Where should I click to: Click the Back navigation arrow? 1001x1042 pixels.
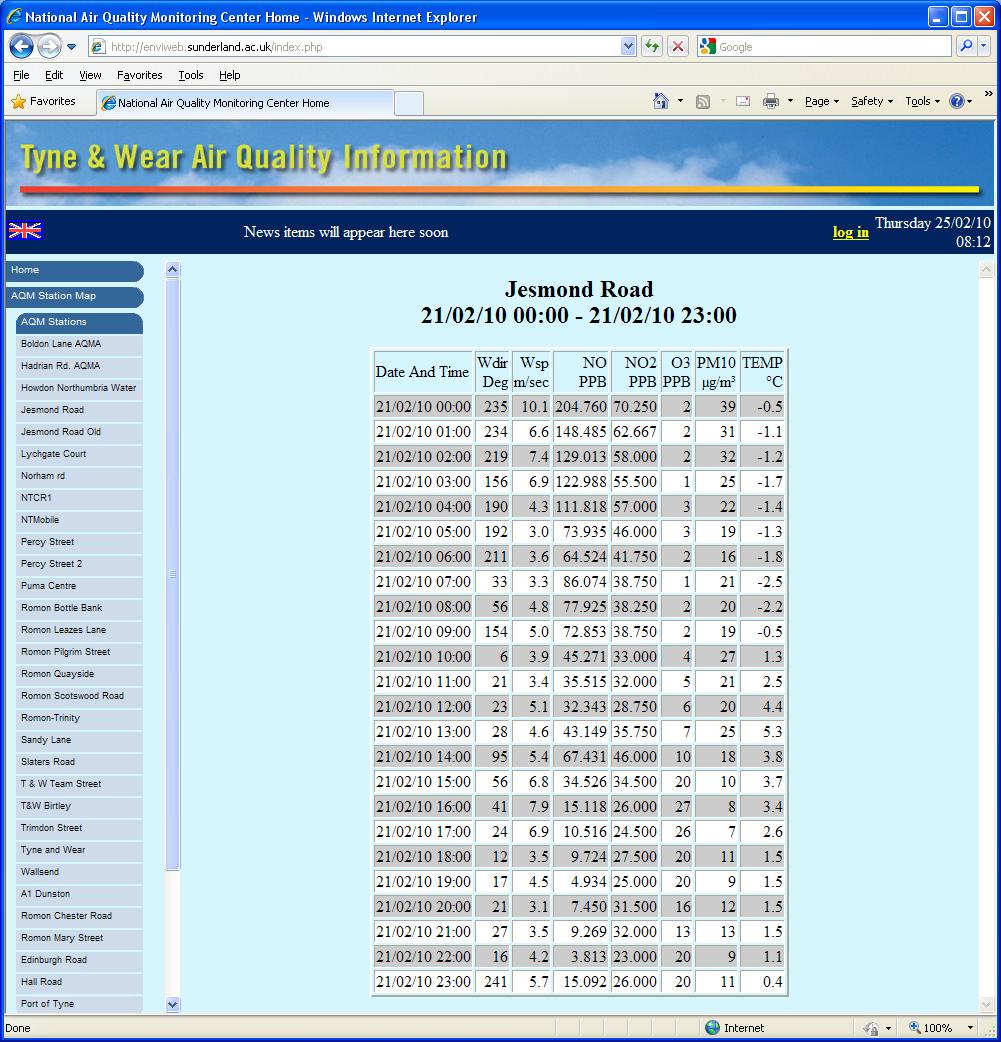(x=20, y=46)
